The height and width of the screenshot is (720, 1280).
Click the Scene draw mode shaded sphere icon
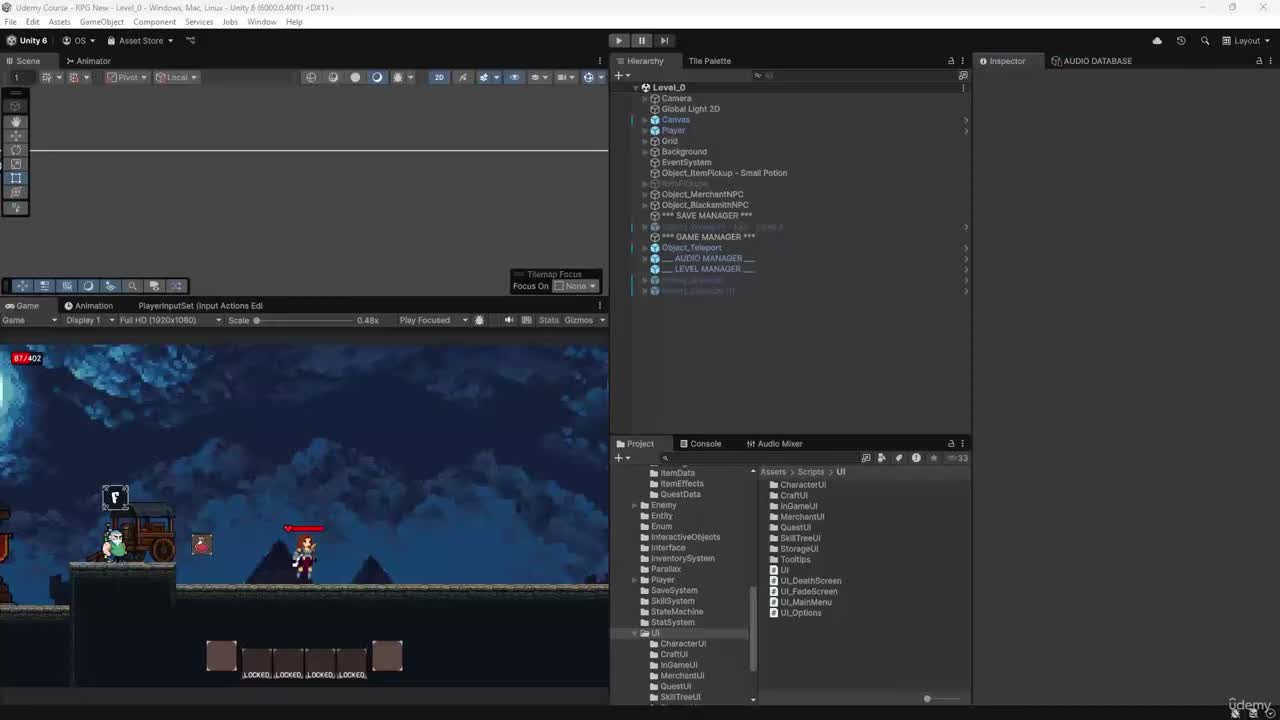pos(355,77)
